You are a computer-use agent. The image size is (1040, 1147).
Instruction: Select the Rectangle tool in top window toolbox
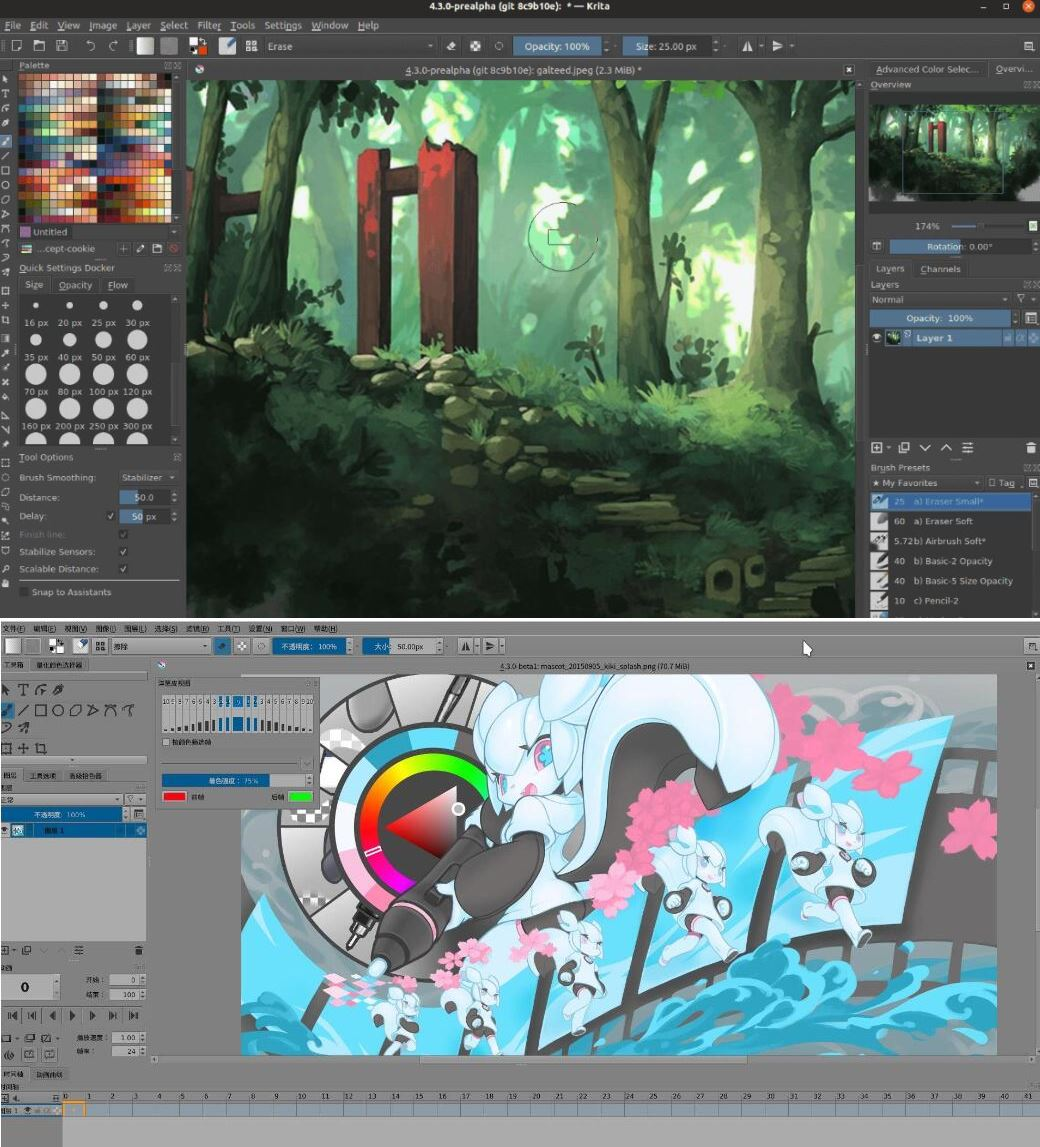click(x=6, y=170)
